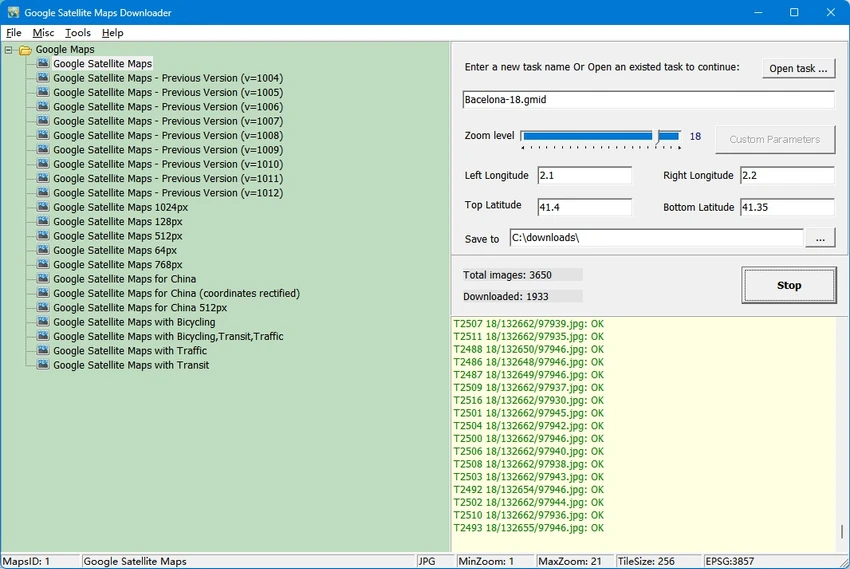Click MapsID: 1 in status bar
The width and height of the screenshot is (850, 569).
[27, 561]
